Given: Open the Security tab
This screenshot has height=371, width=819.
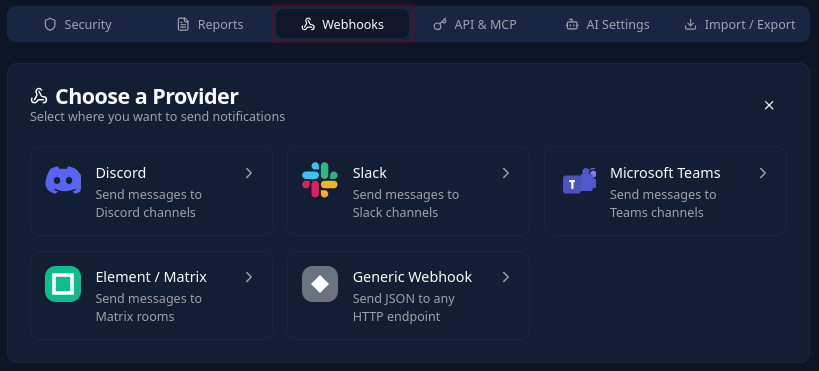Looking at the screenshot, I should [x=78, y=25].
